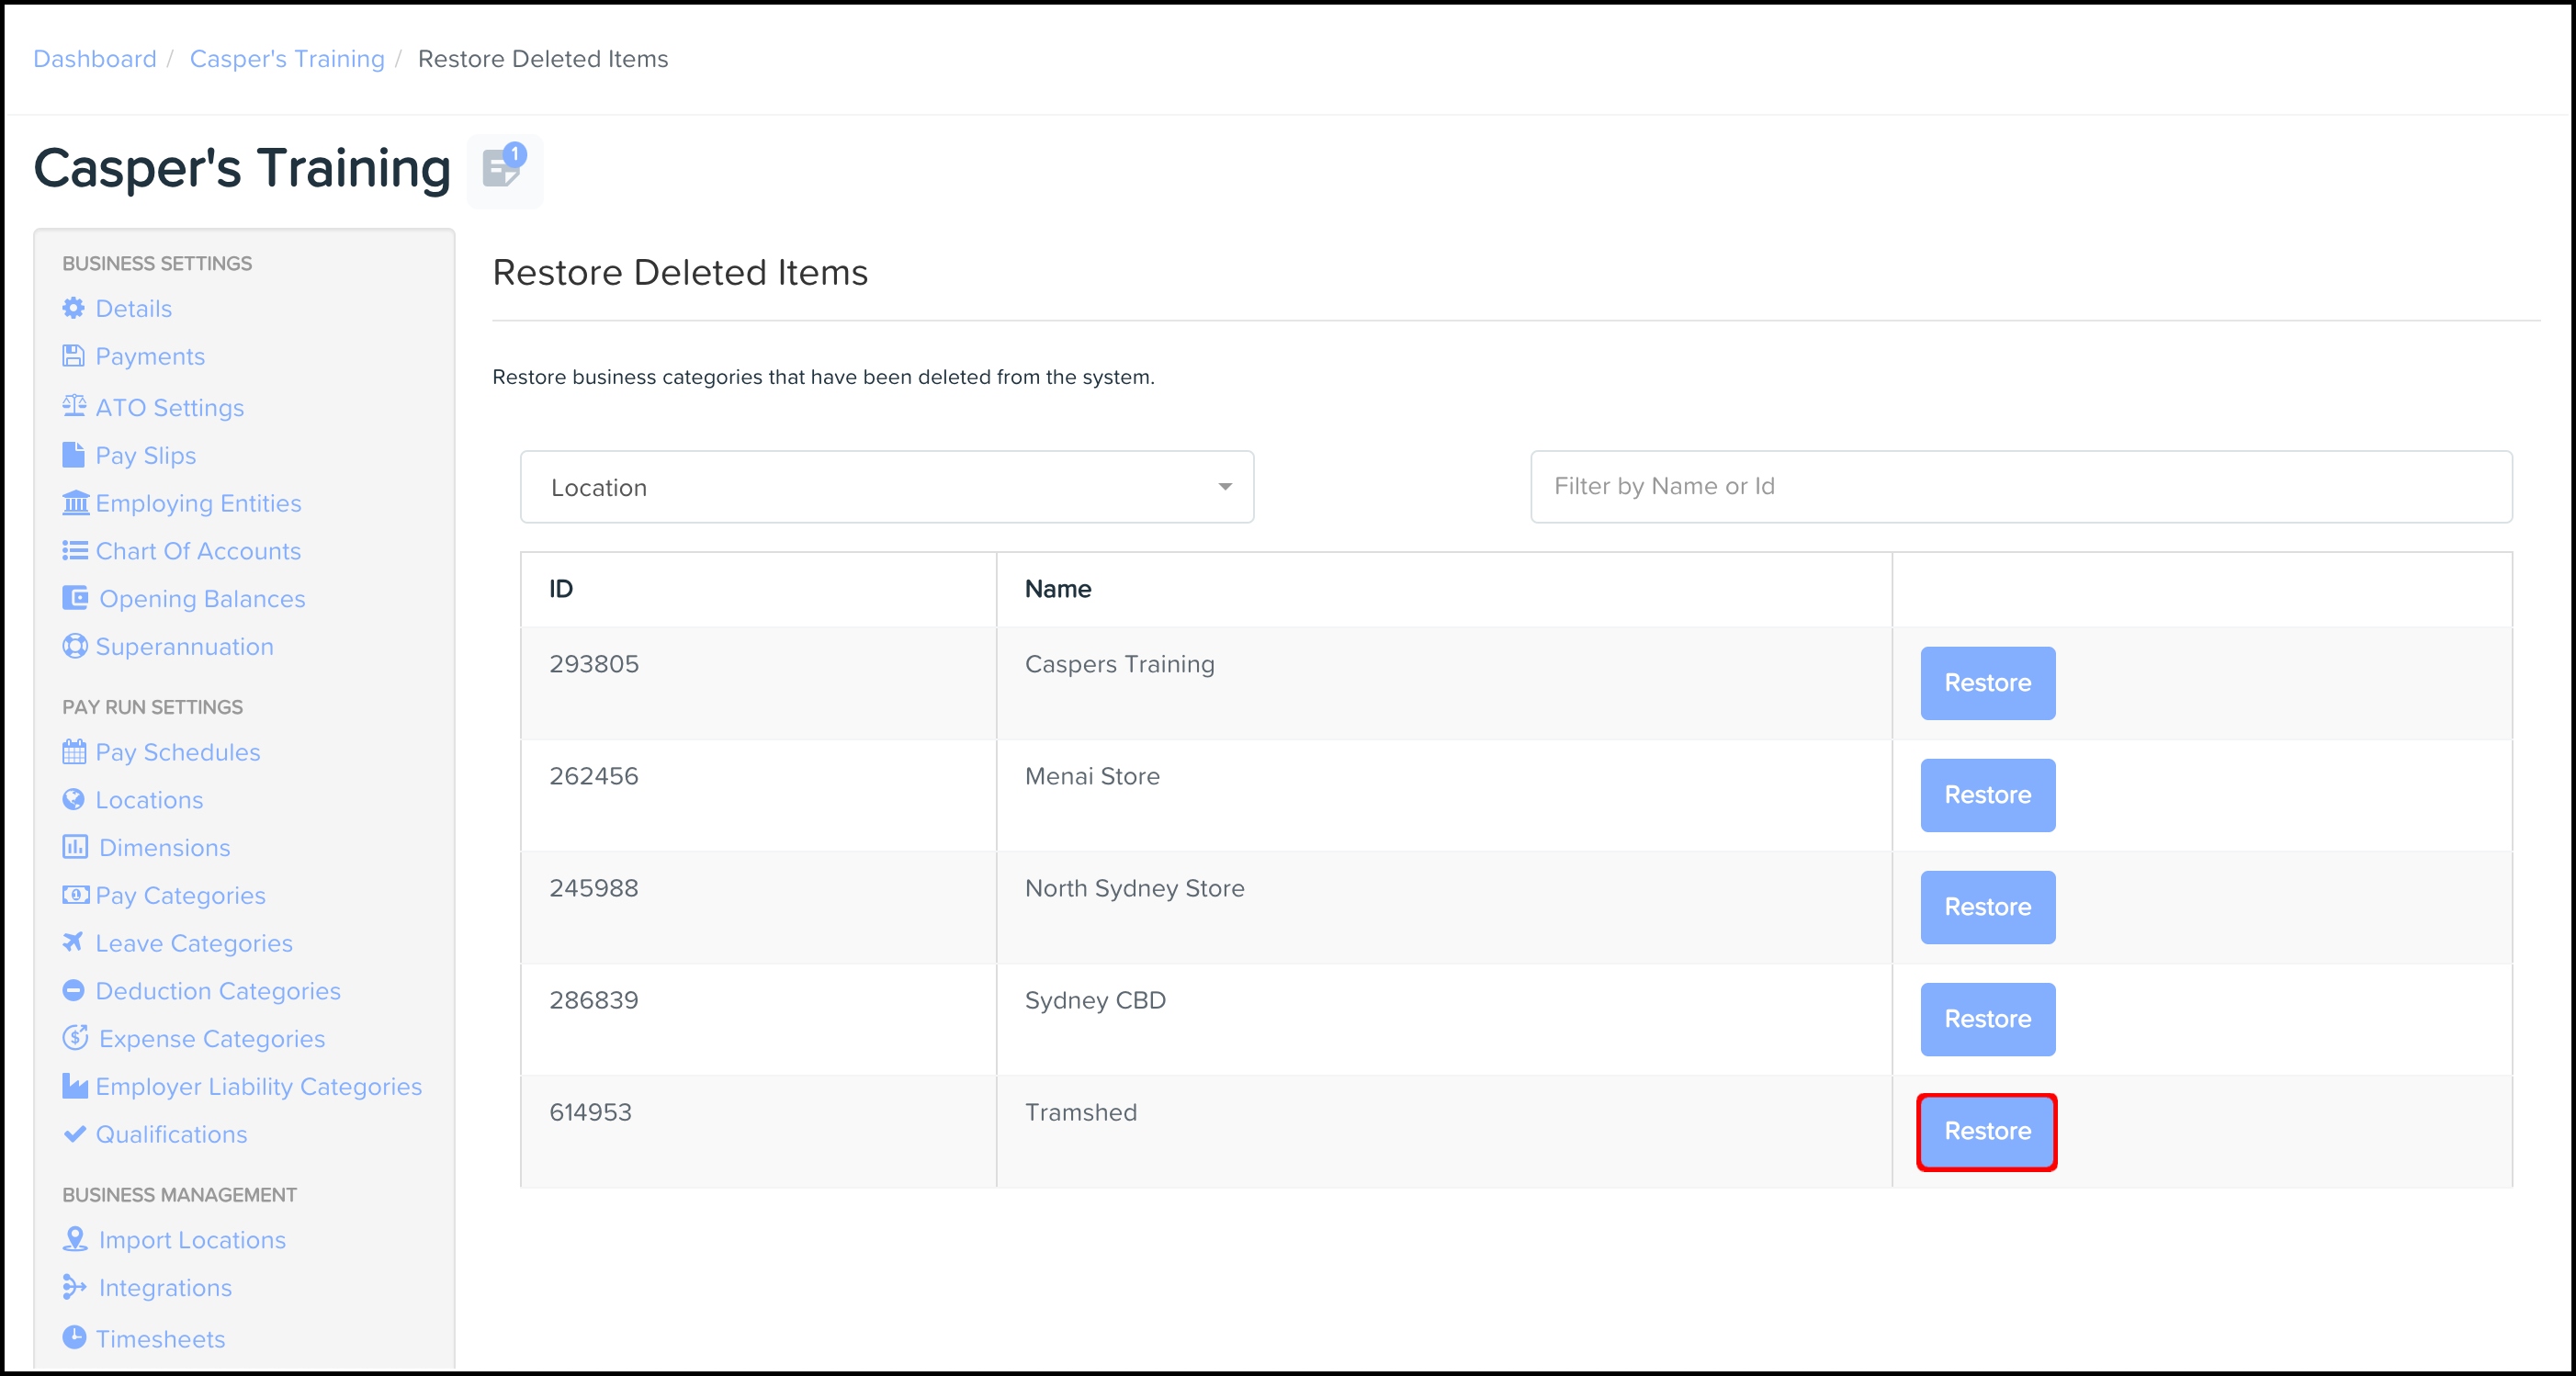Focus the Filter by Name or Id field
The height and width of the screenshot is (1376, 2576).
click(x=2020, y=487)
